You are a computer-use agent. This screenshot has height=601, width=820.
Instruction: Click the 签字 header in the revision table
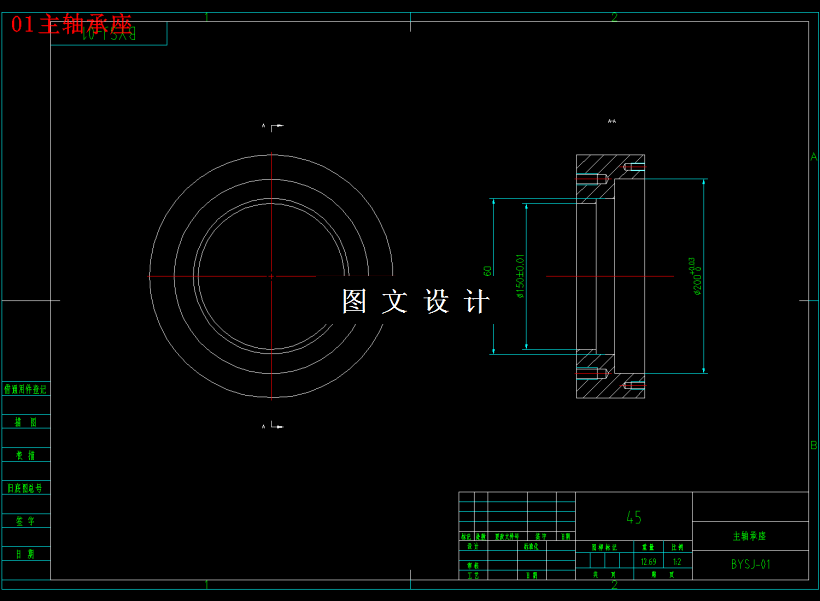(541, 537)
